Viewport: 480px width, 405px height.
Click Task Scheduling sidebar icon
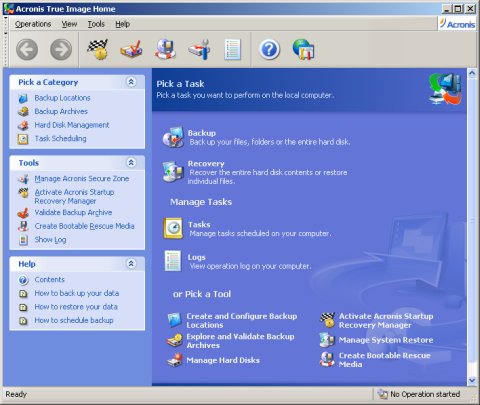coord(23,139)
